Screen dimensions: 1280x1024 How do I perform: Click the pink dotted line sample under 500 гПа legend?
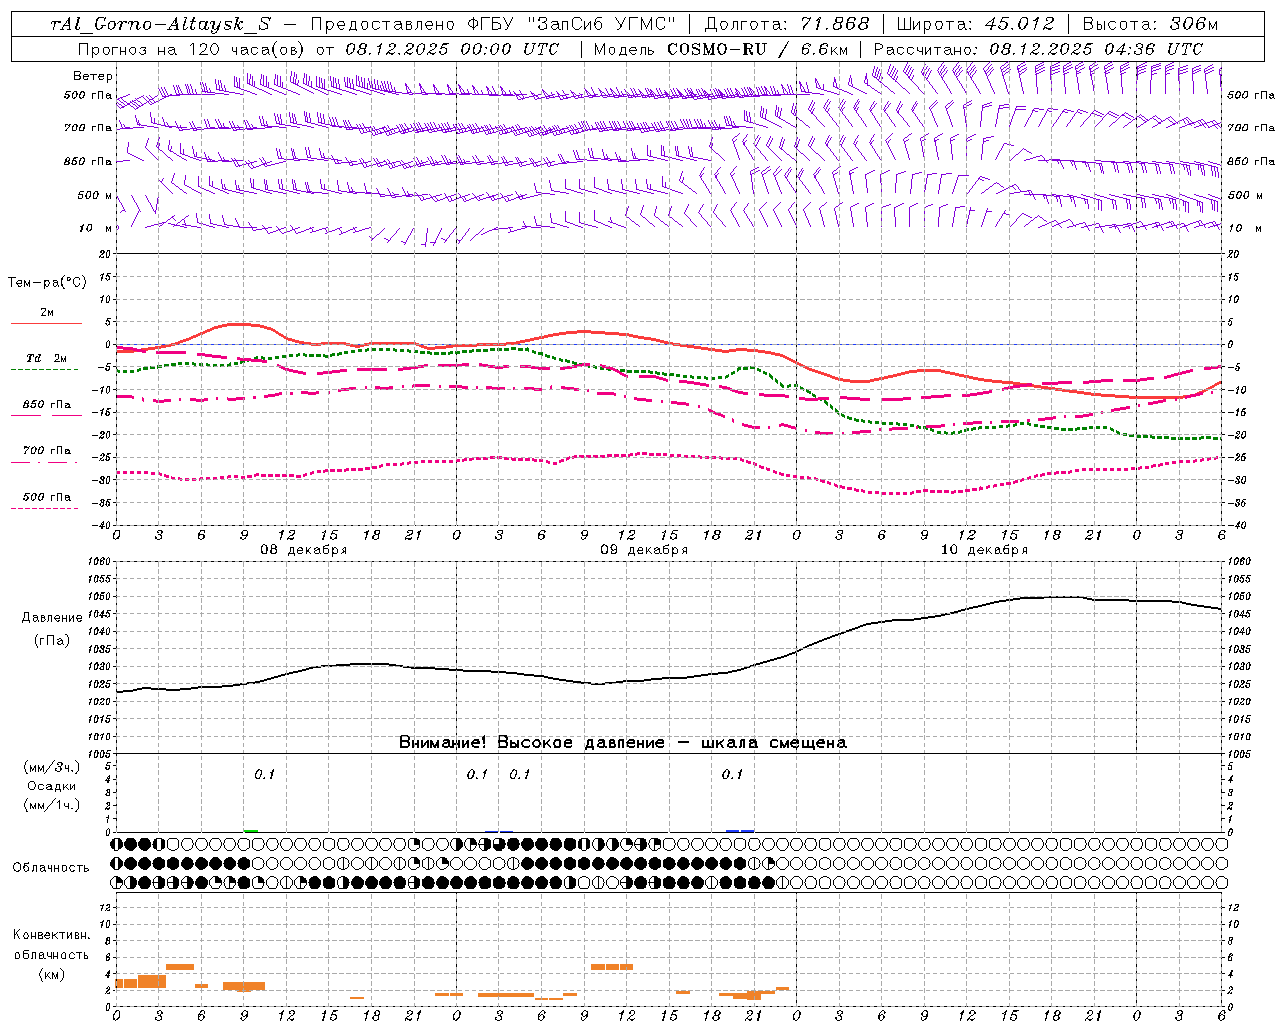pyautogui.click(x=44, y=508)
